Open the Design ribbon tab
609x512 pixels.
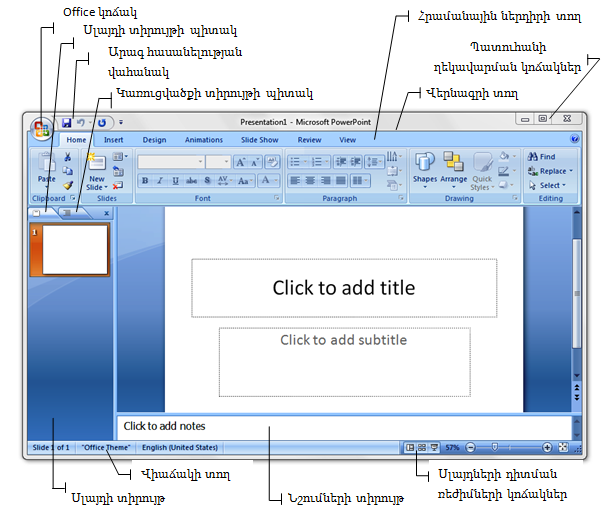coord(154,140)
